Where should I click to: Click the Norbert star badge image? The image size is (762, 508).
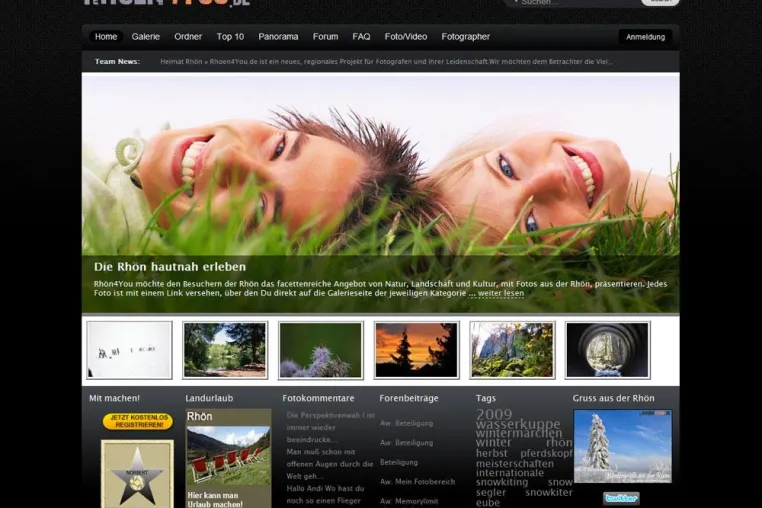click(x=137, y=474)
